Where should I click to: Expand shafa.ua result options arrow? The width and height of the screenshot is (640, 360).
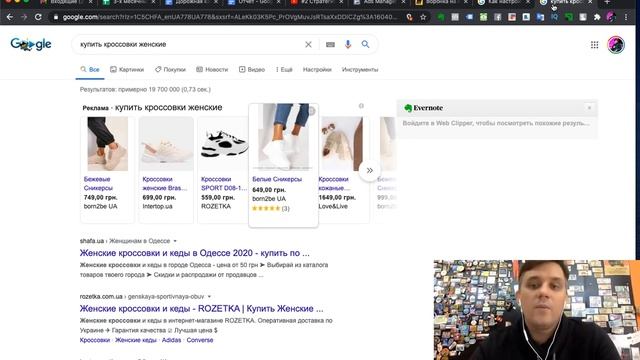(175, 241)
